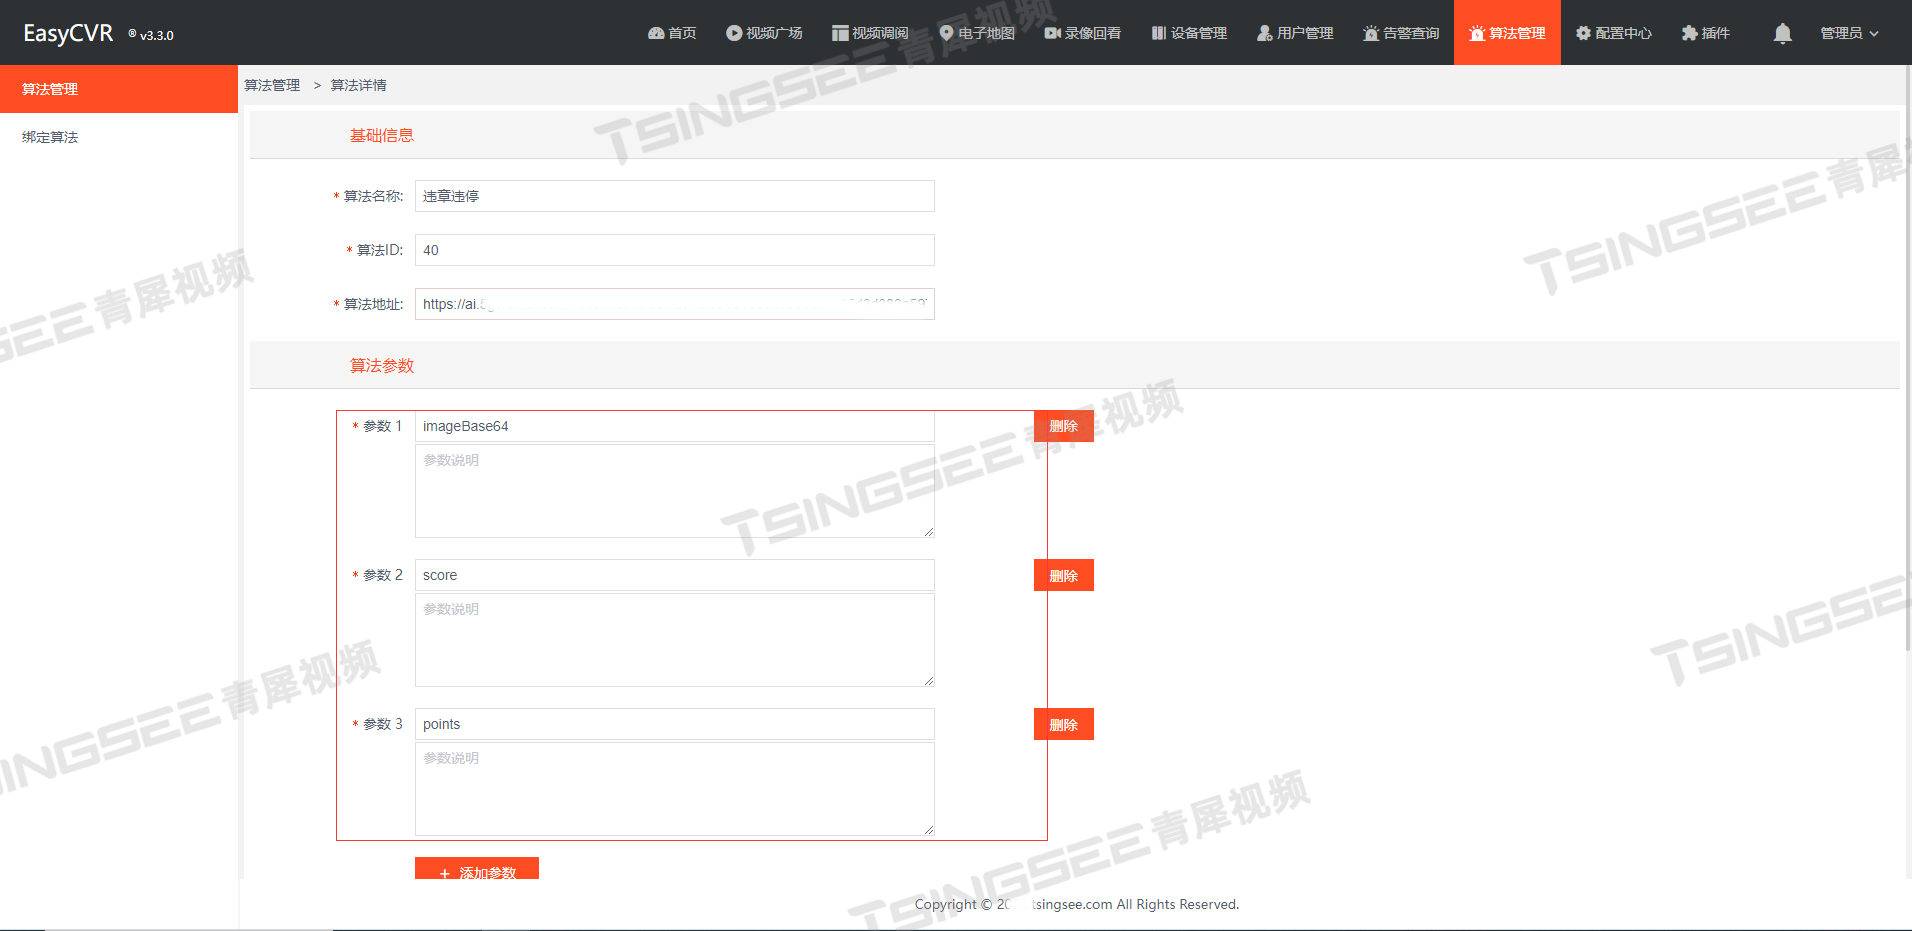Click the recording playback camera icon
The height and width of the screenshot is (931, 1912).
pyautogui.click(x=1053, y=33)
